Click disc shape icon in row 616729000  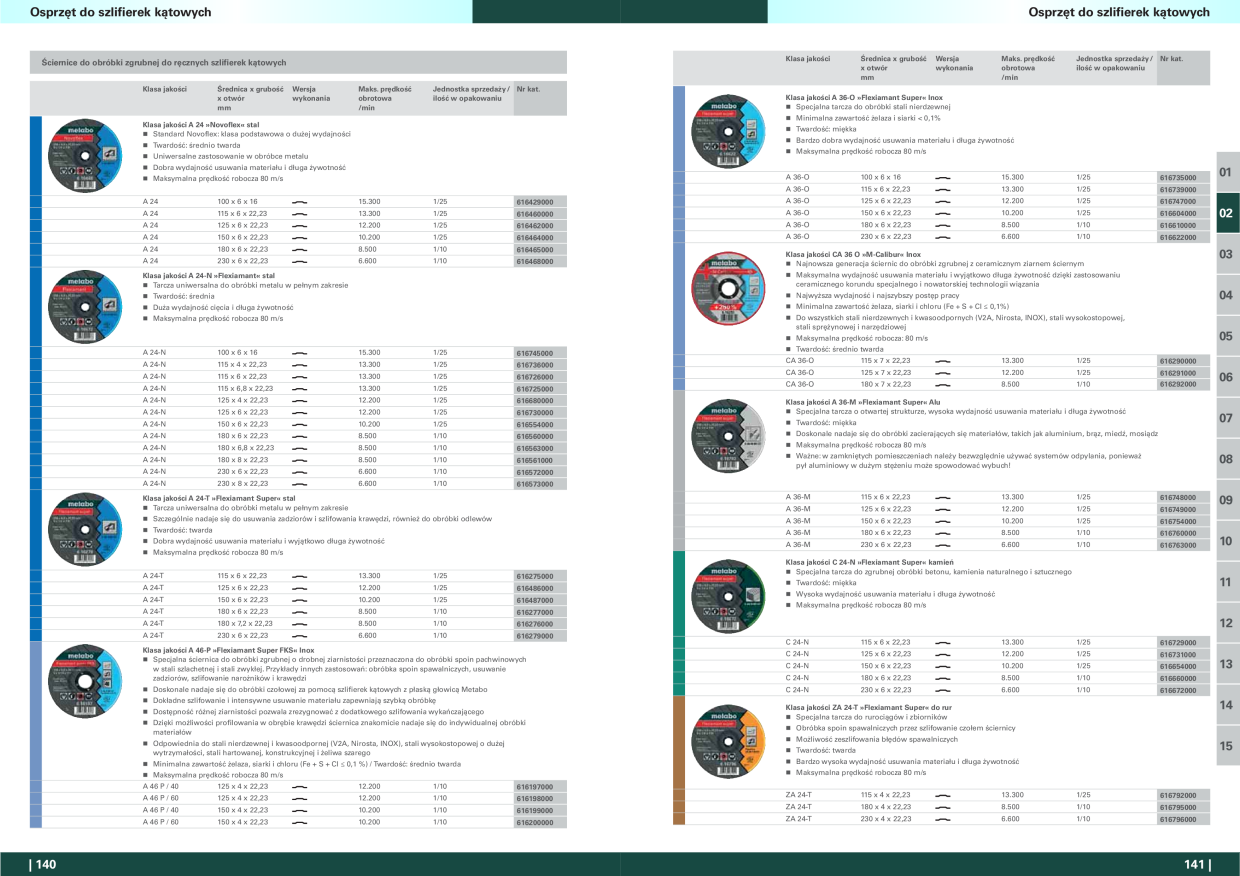[x=942, y=642]
